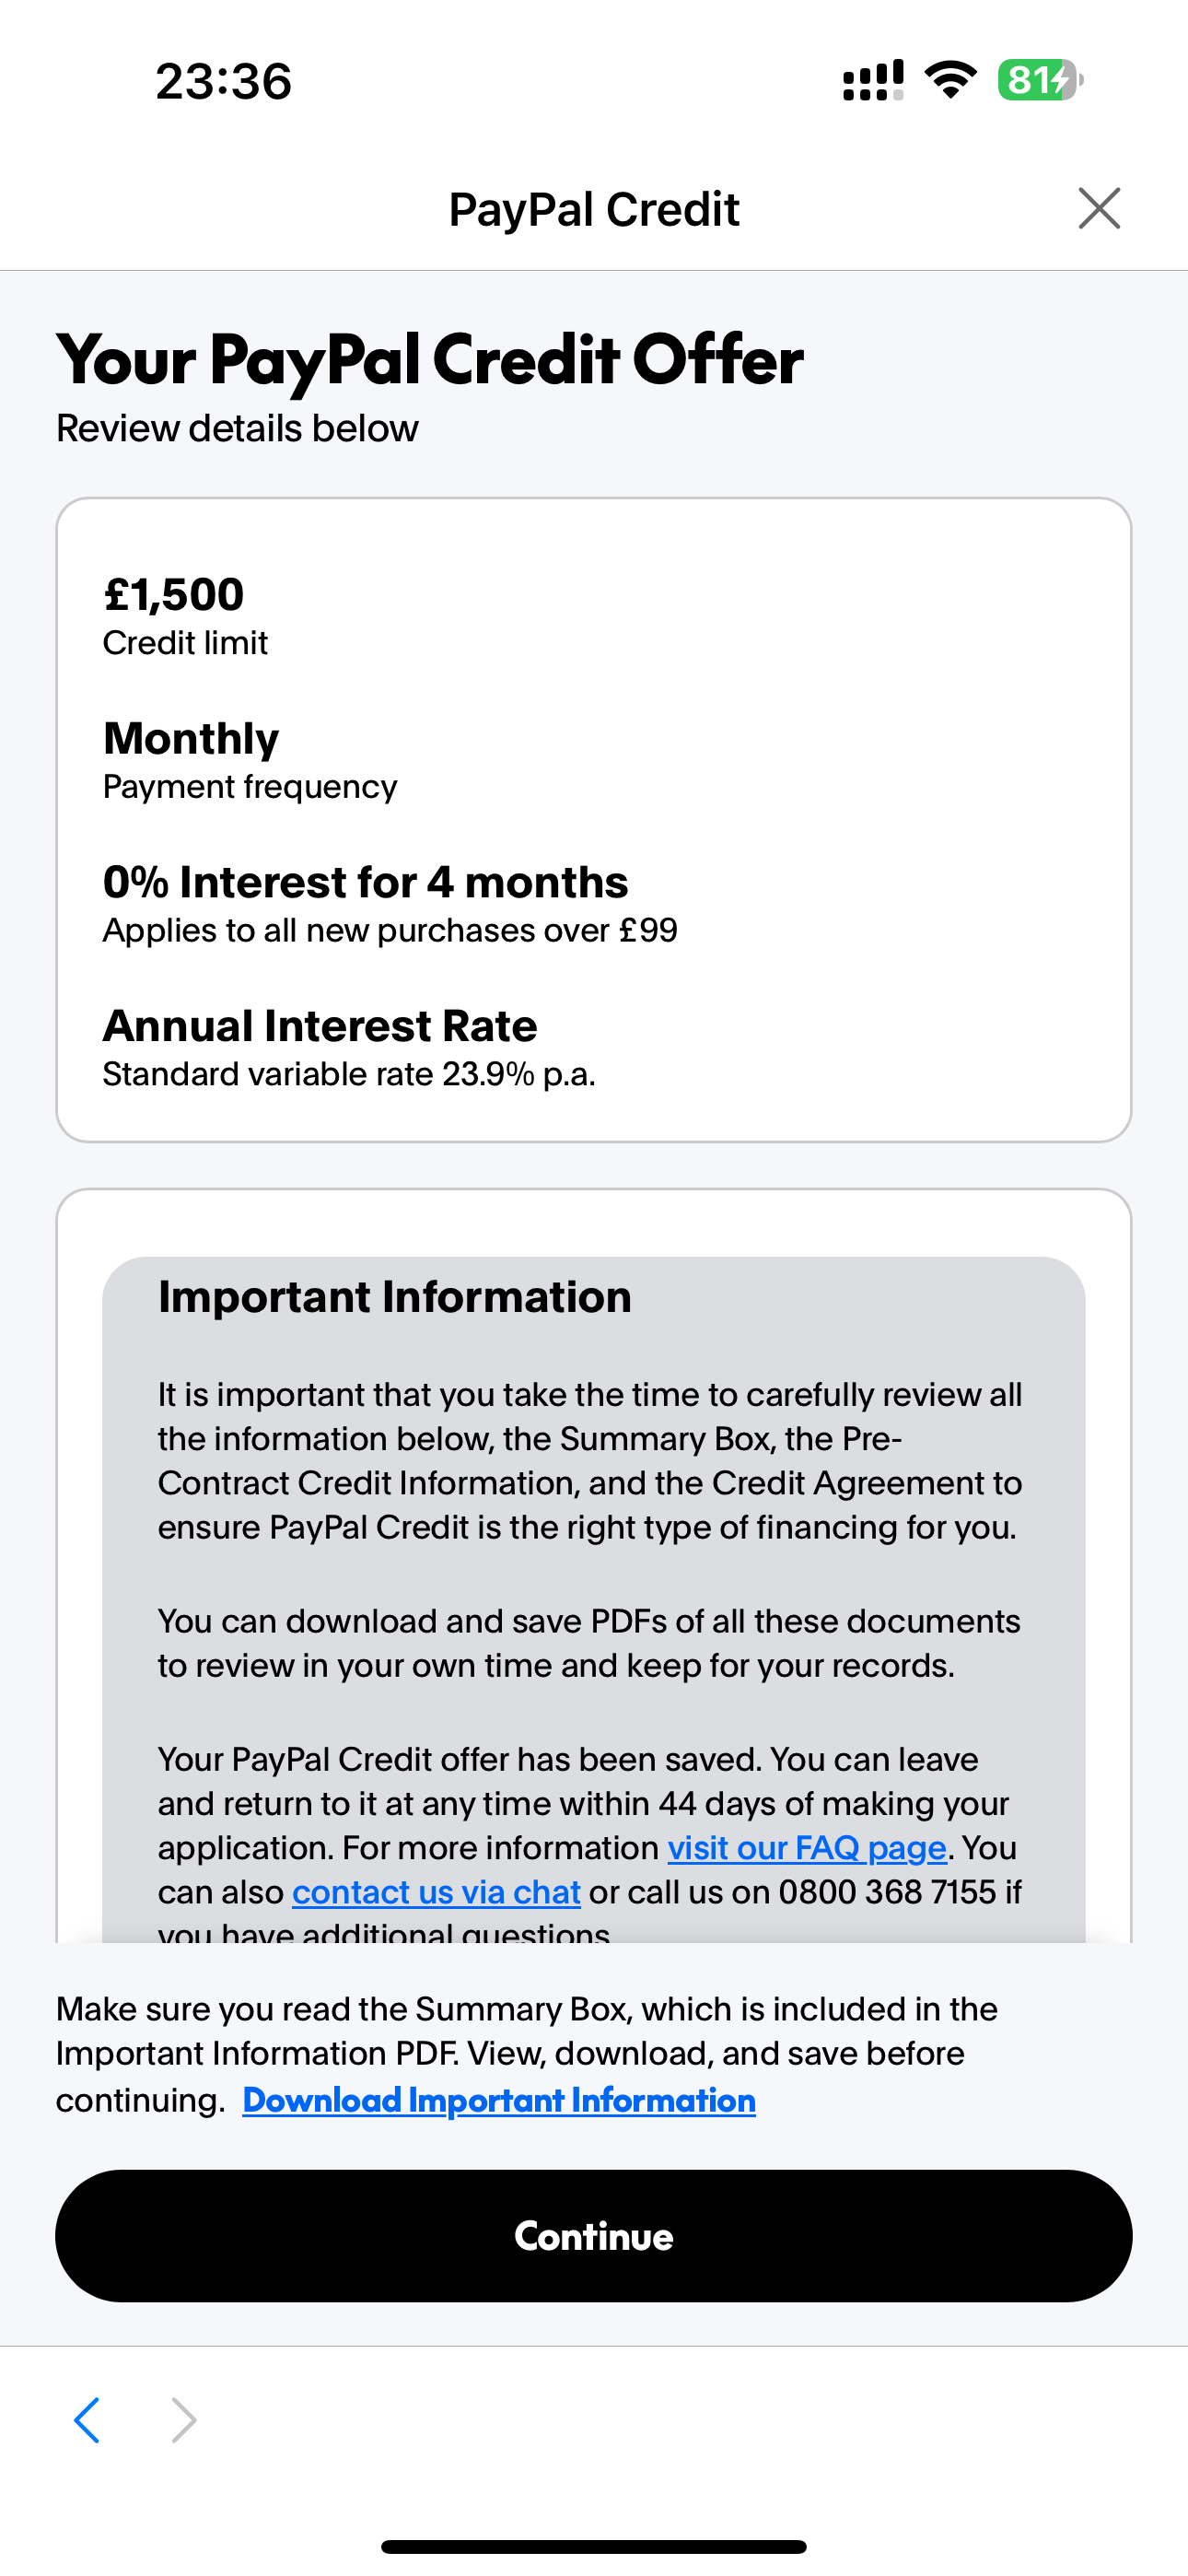Tap the Important Information heading
The width and height of the screenshot is (1188, 2576).
tap(395, 1297)
